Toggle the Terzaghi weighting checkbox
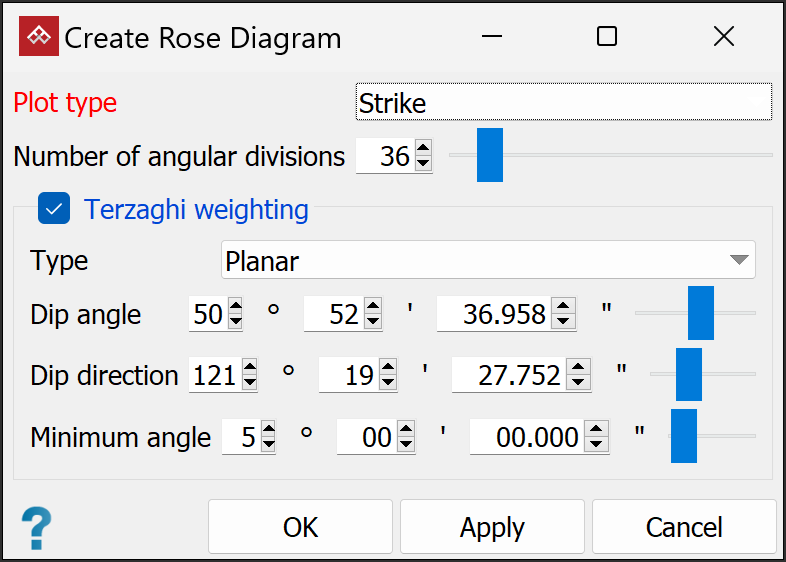This screenshot has height=562, width=786. (x=53, y=209)
